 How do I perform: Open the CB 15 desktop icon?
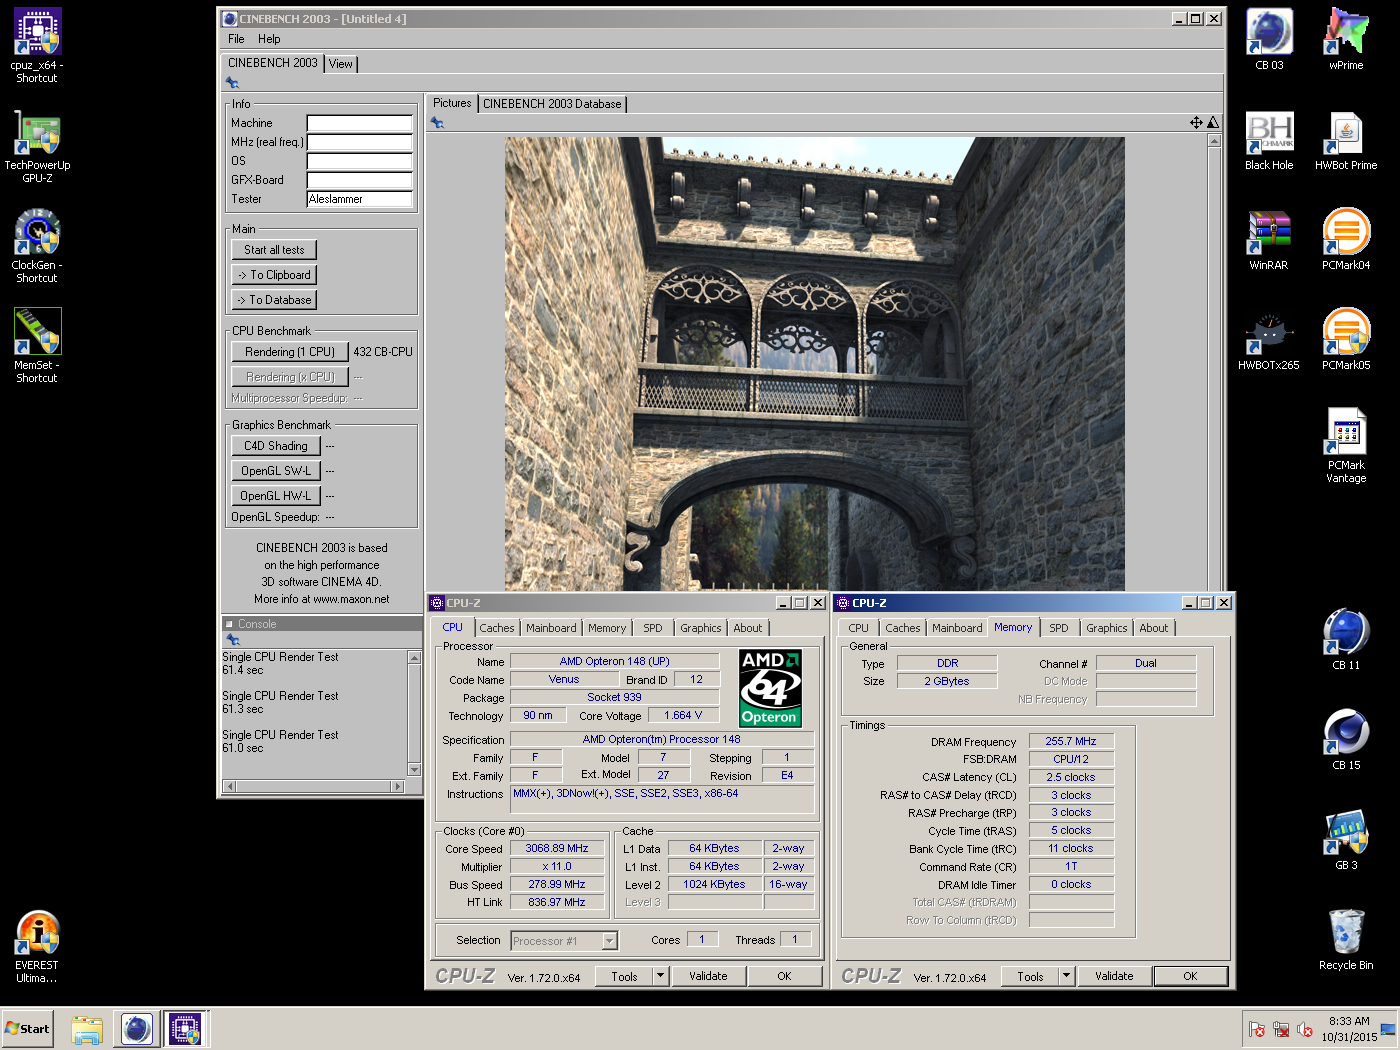pyautogui.click(x=1346, y=739)
